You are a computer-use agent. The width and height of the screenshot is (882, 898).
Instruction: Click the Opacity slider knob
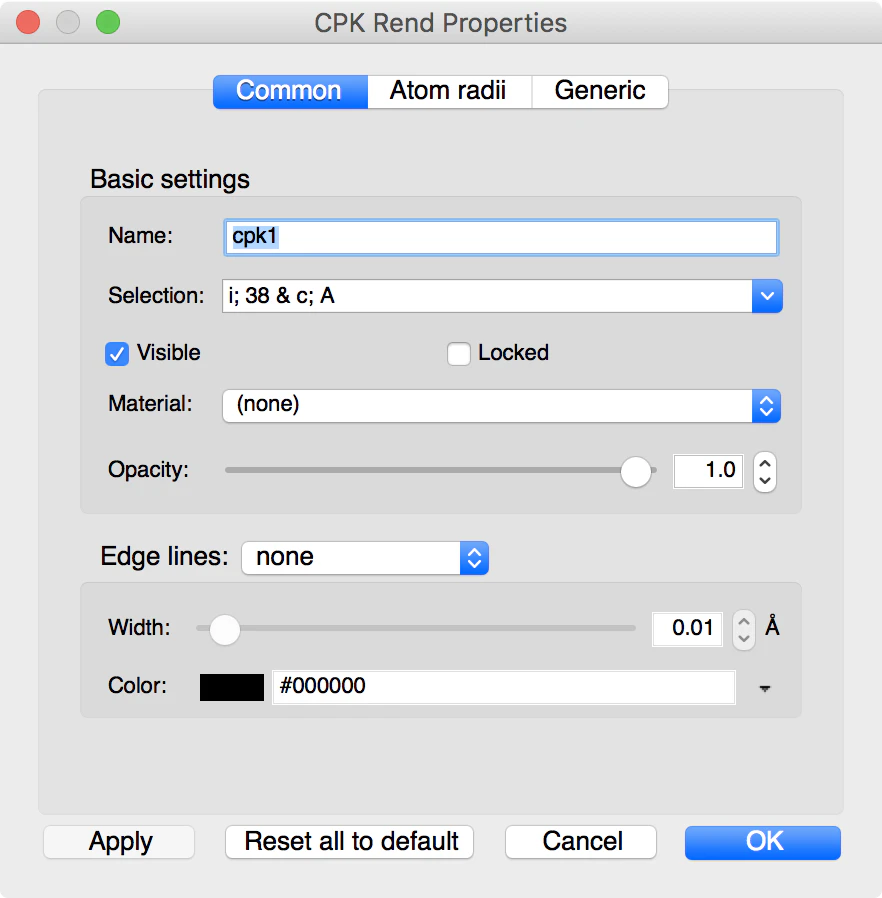[636, 471]
